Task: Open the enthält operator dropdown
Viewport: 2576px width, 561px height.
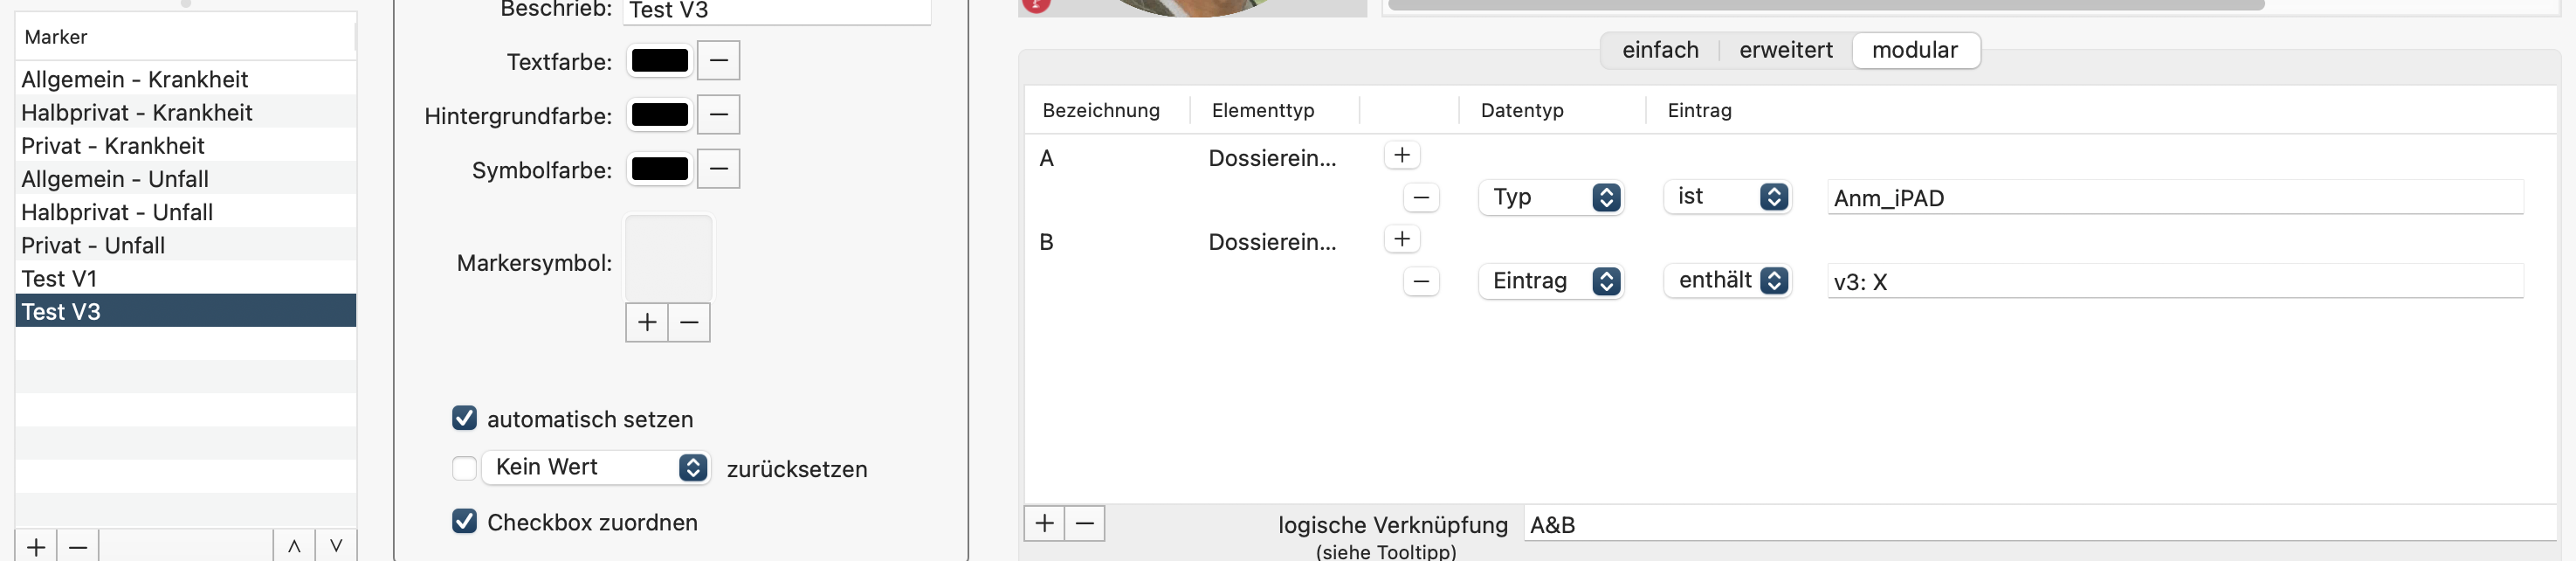Action: [x=1727, y=281]
